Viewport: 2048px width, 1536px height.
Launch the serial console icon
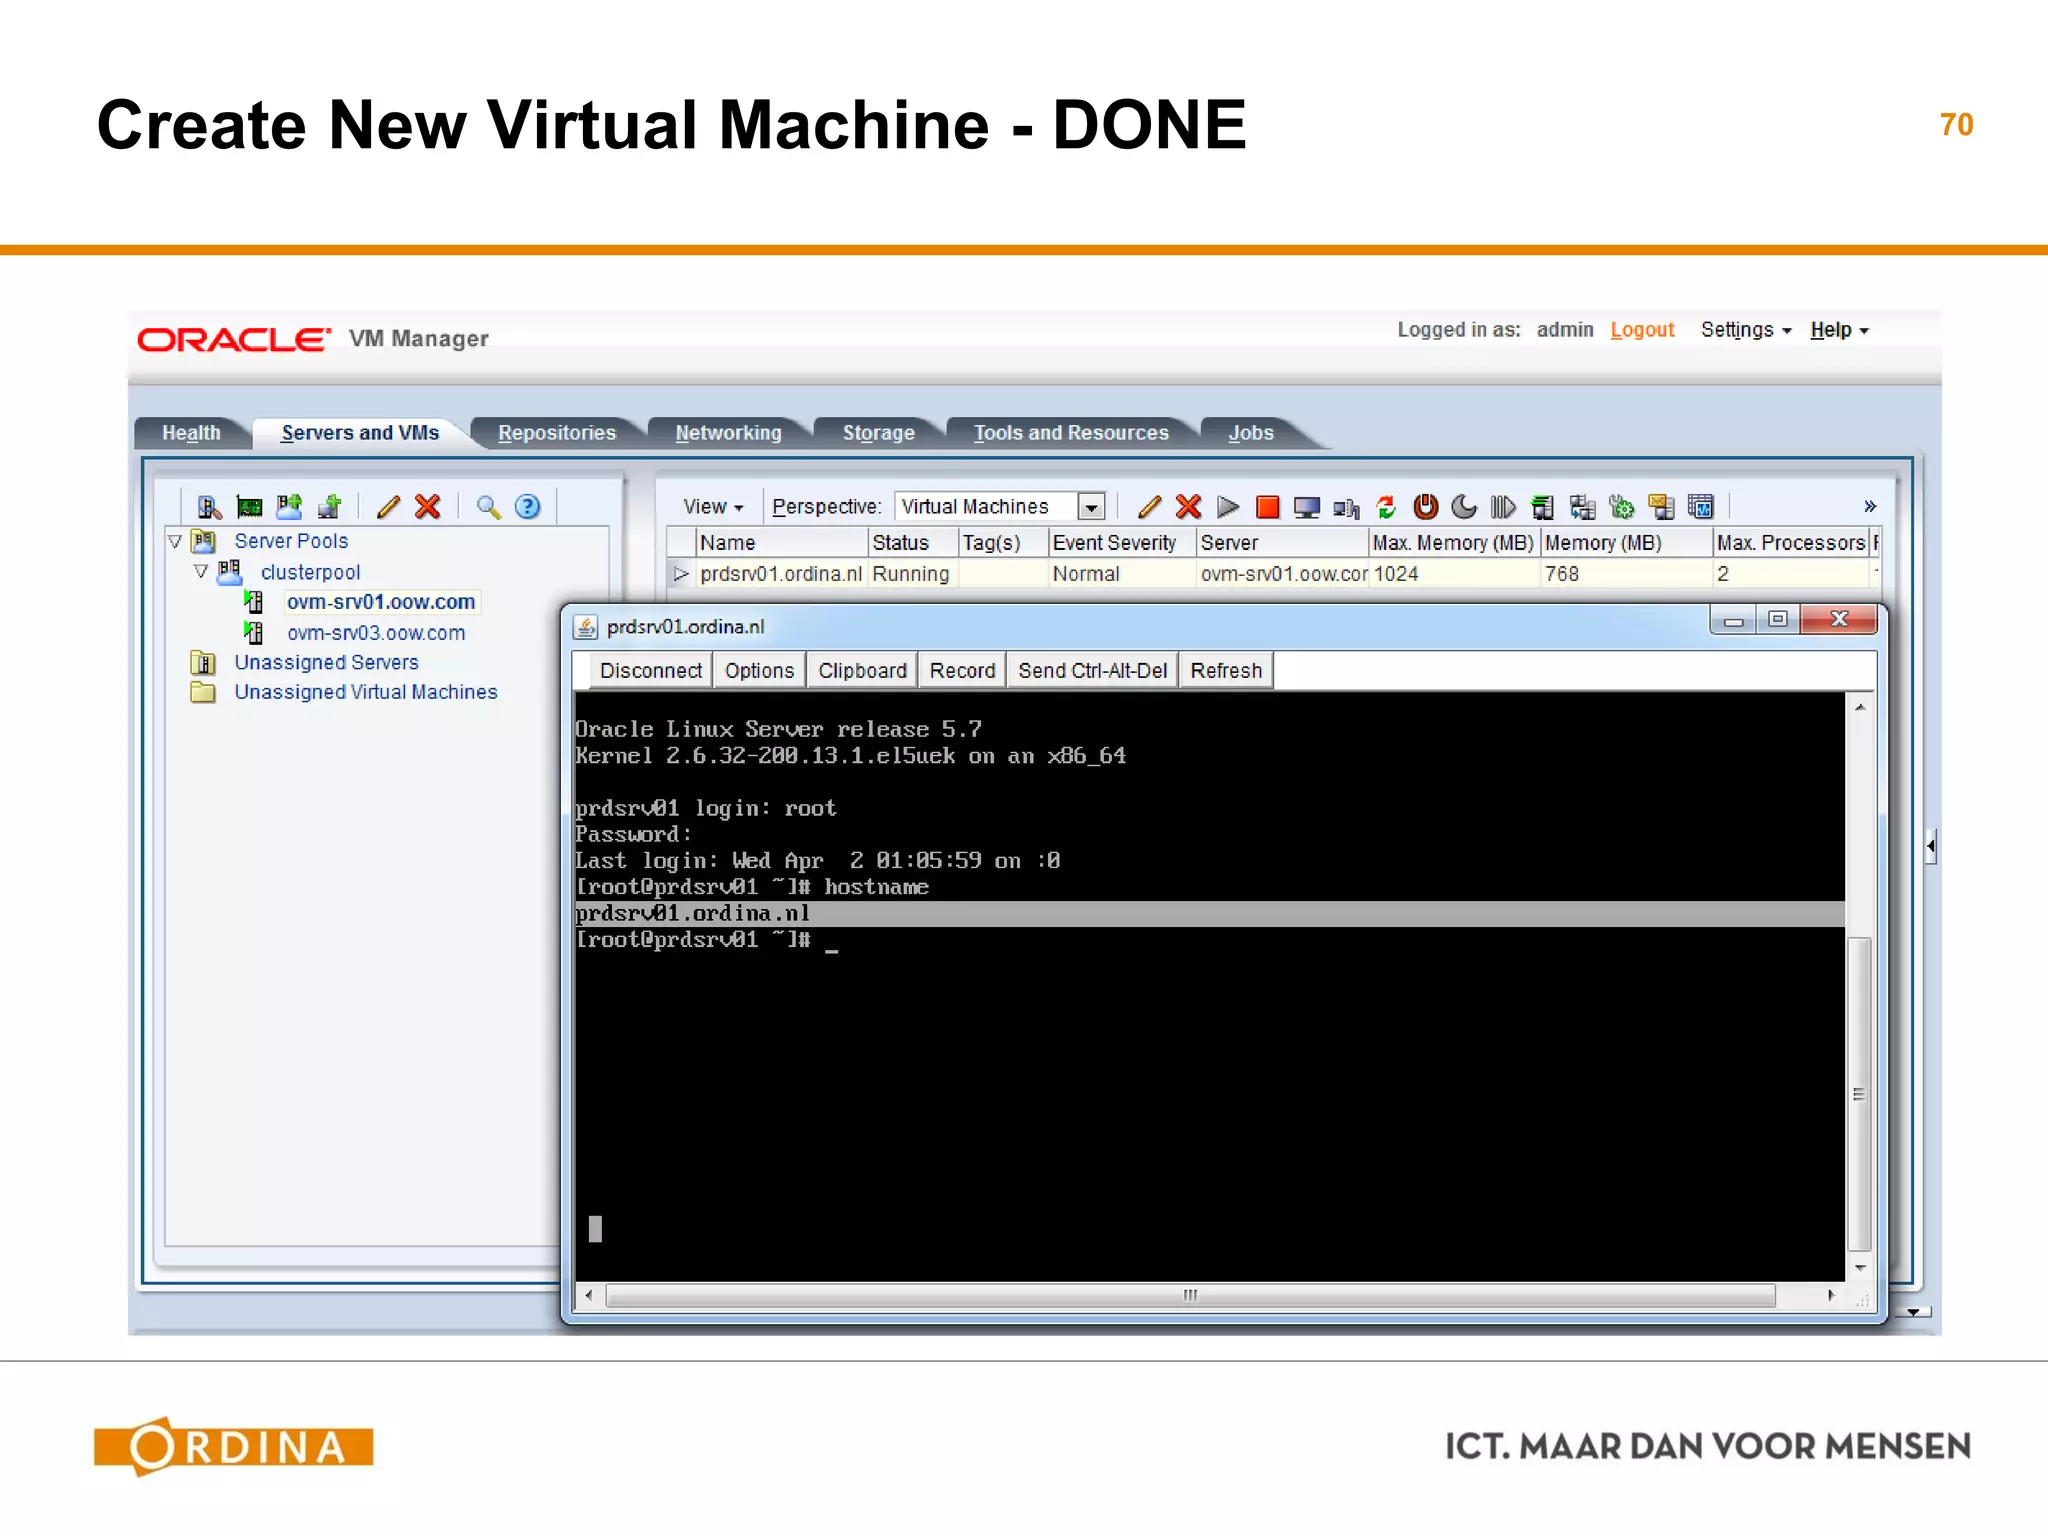click(x=1346, y=508)
